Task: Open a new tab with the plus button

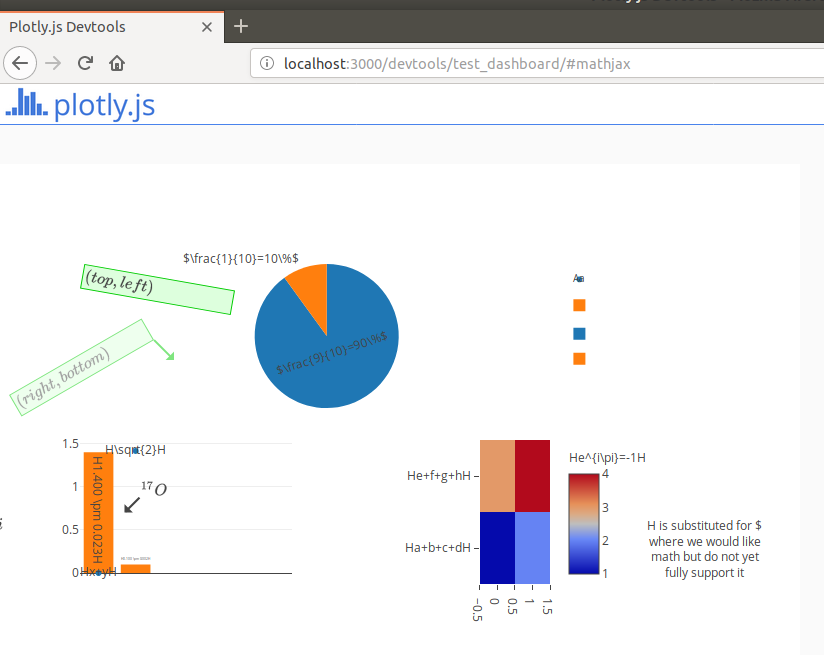Action: pos(241,26)
